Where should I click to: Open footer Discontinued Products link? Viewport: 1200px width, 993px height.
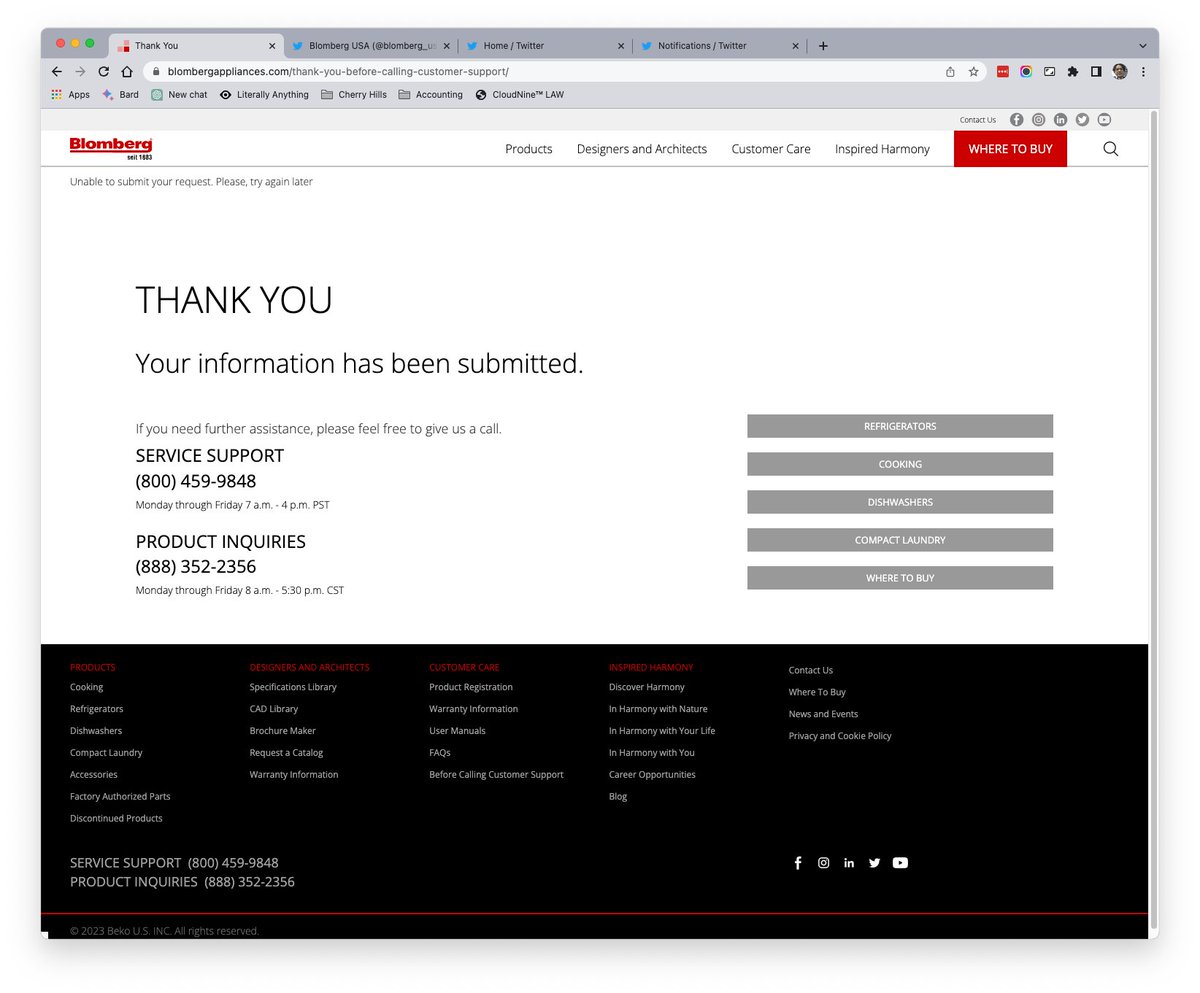(116, 819)
